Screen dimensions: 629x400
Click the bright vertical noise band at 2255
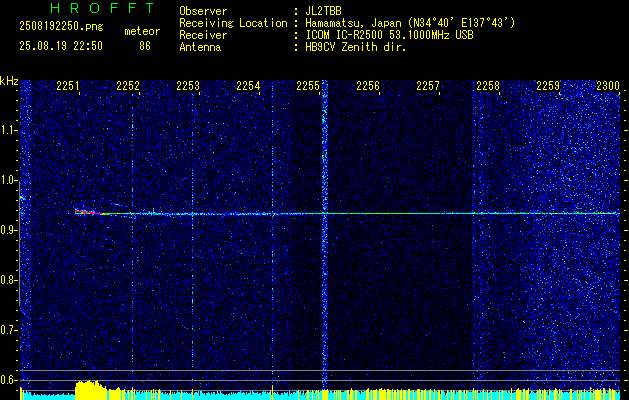pyautogui.click(x=325, y=236)
